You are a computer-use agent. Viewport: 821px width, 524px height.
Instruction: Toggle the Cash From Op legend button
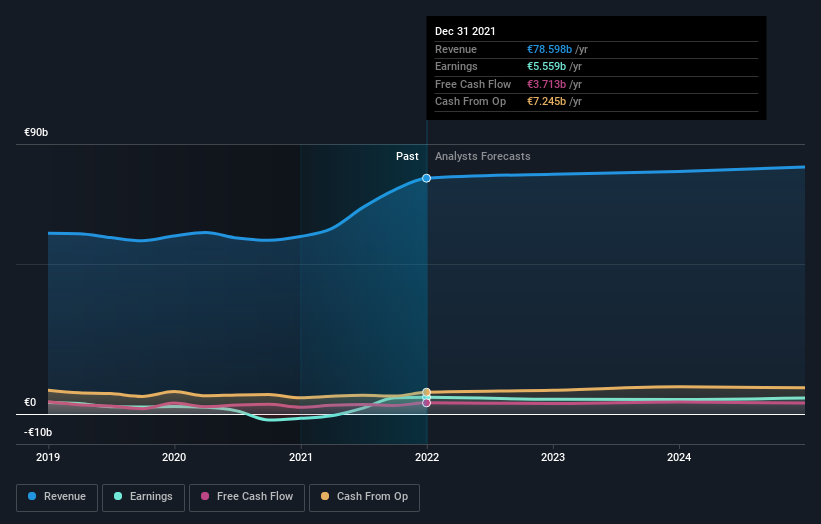(x=364, y=497)
